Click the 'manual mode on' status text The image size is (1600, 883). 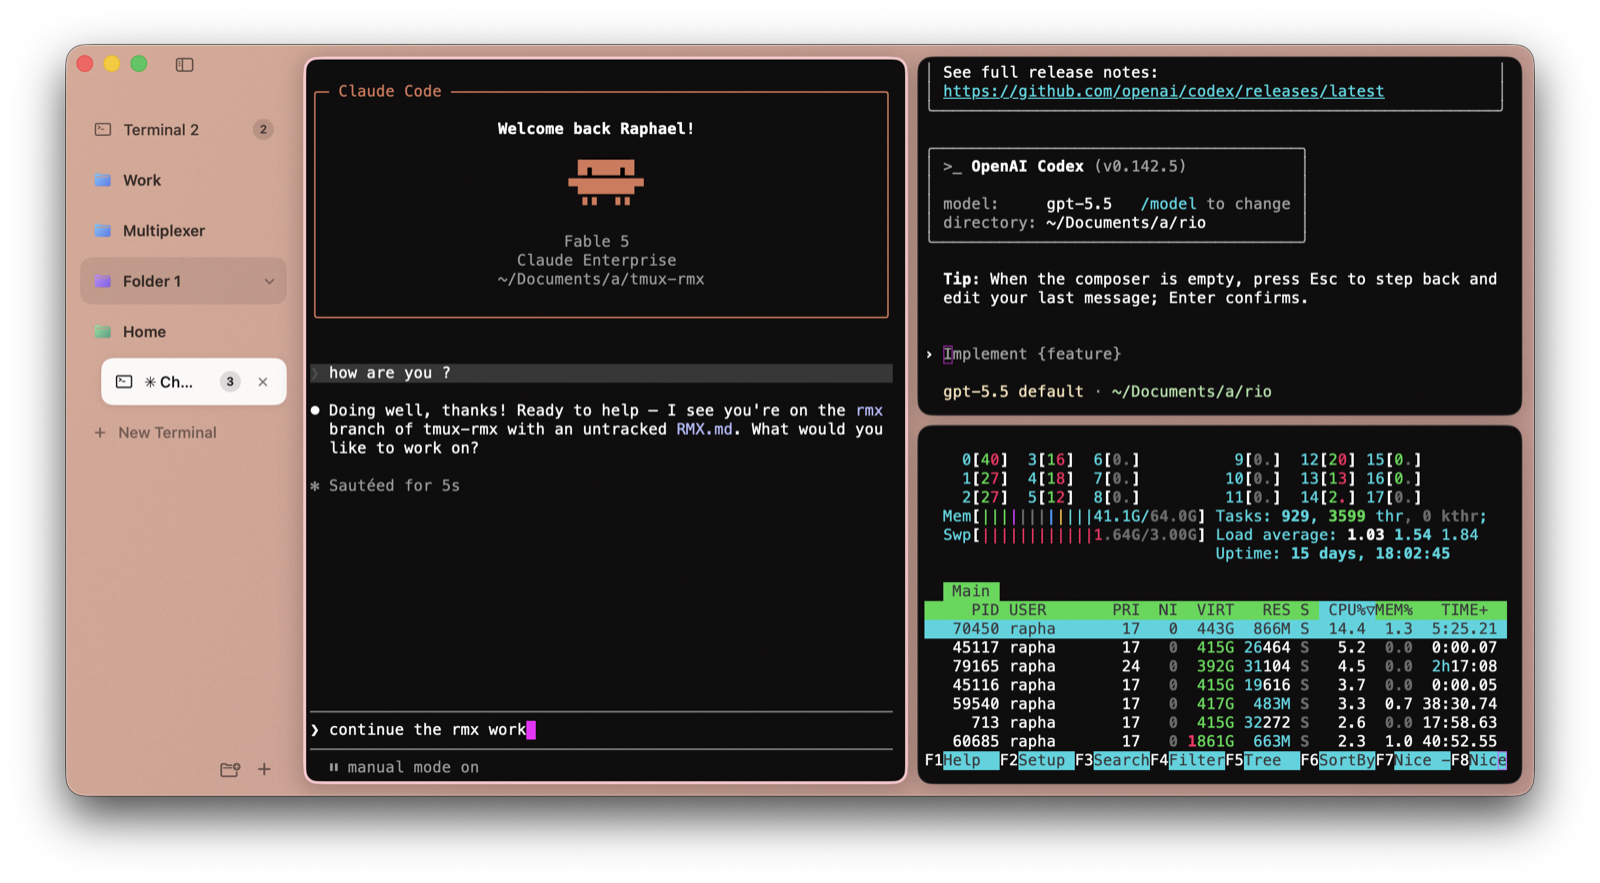coord(413,767)
